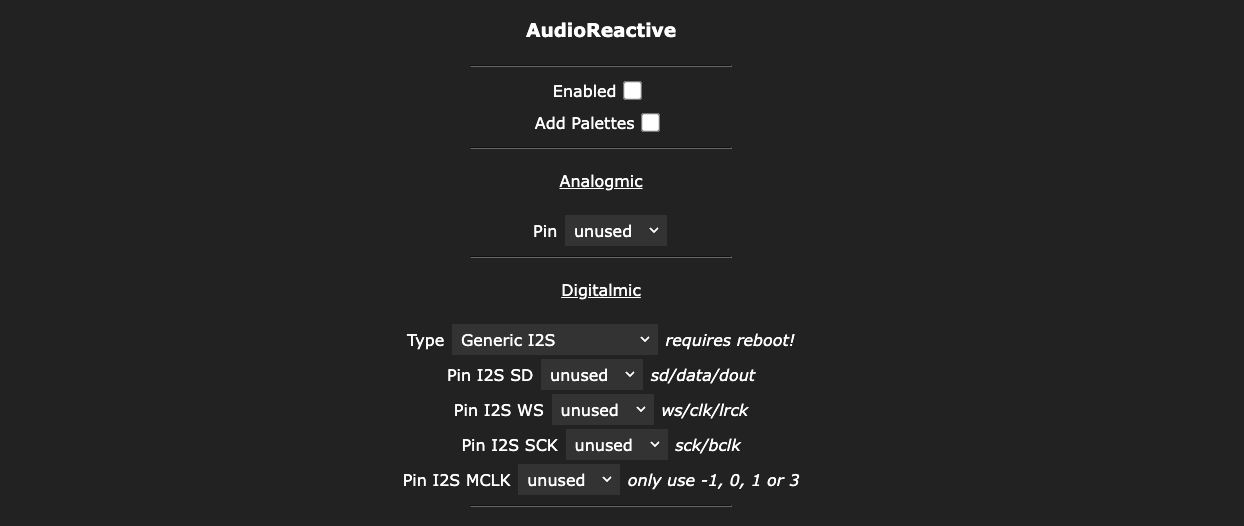This screenshot has height=526, width=1244.
Task: Tick the Add Palettes checkbox
Action: coord(650,123)
